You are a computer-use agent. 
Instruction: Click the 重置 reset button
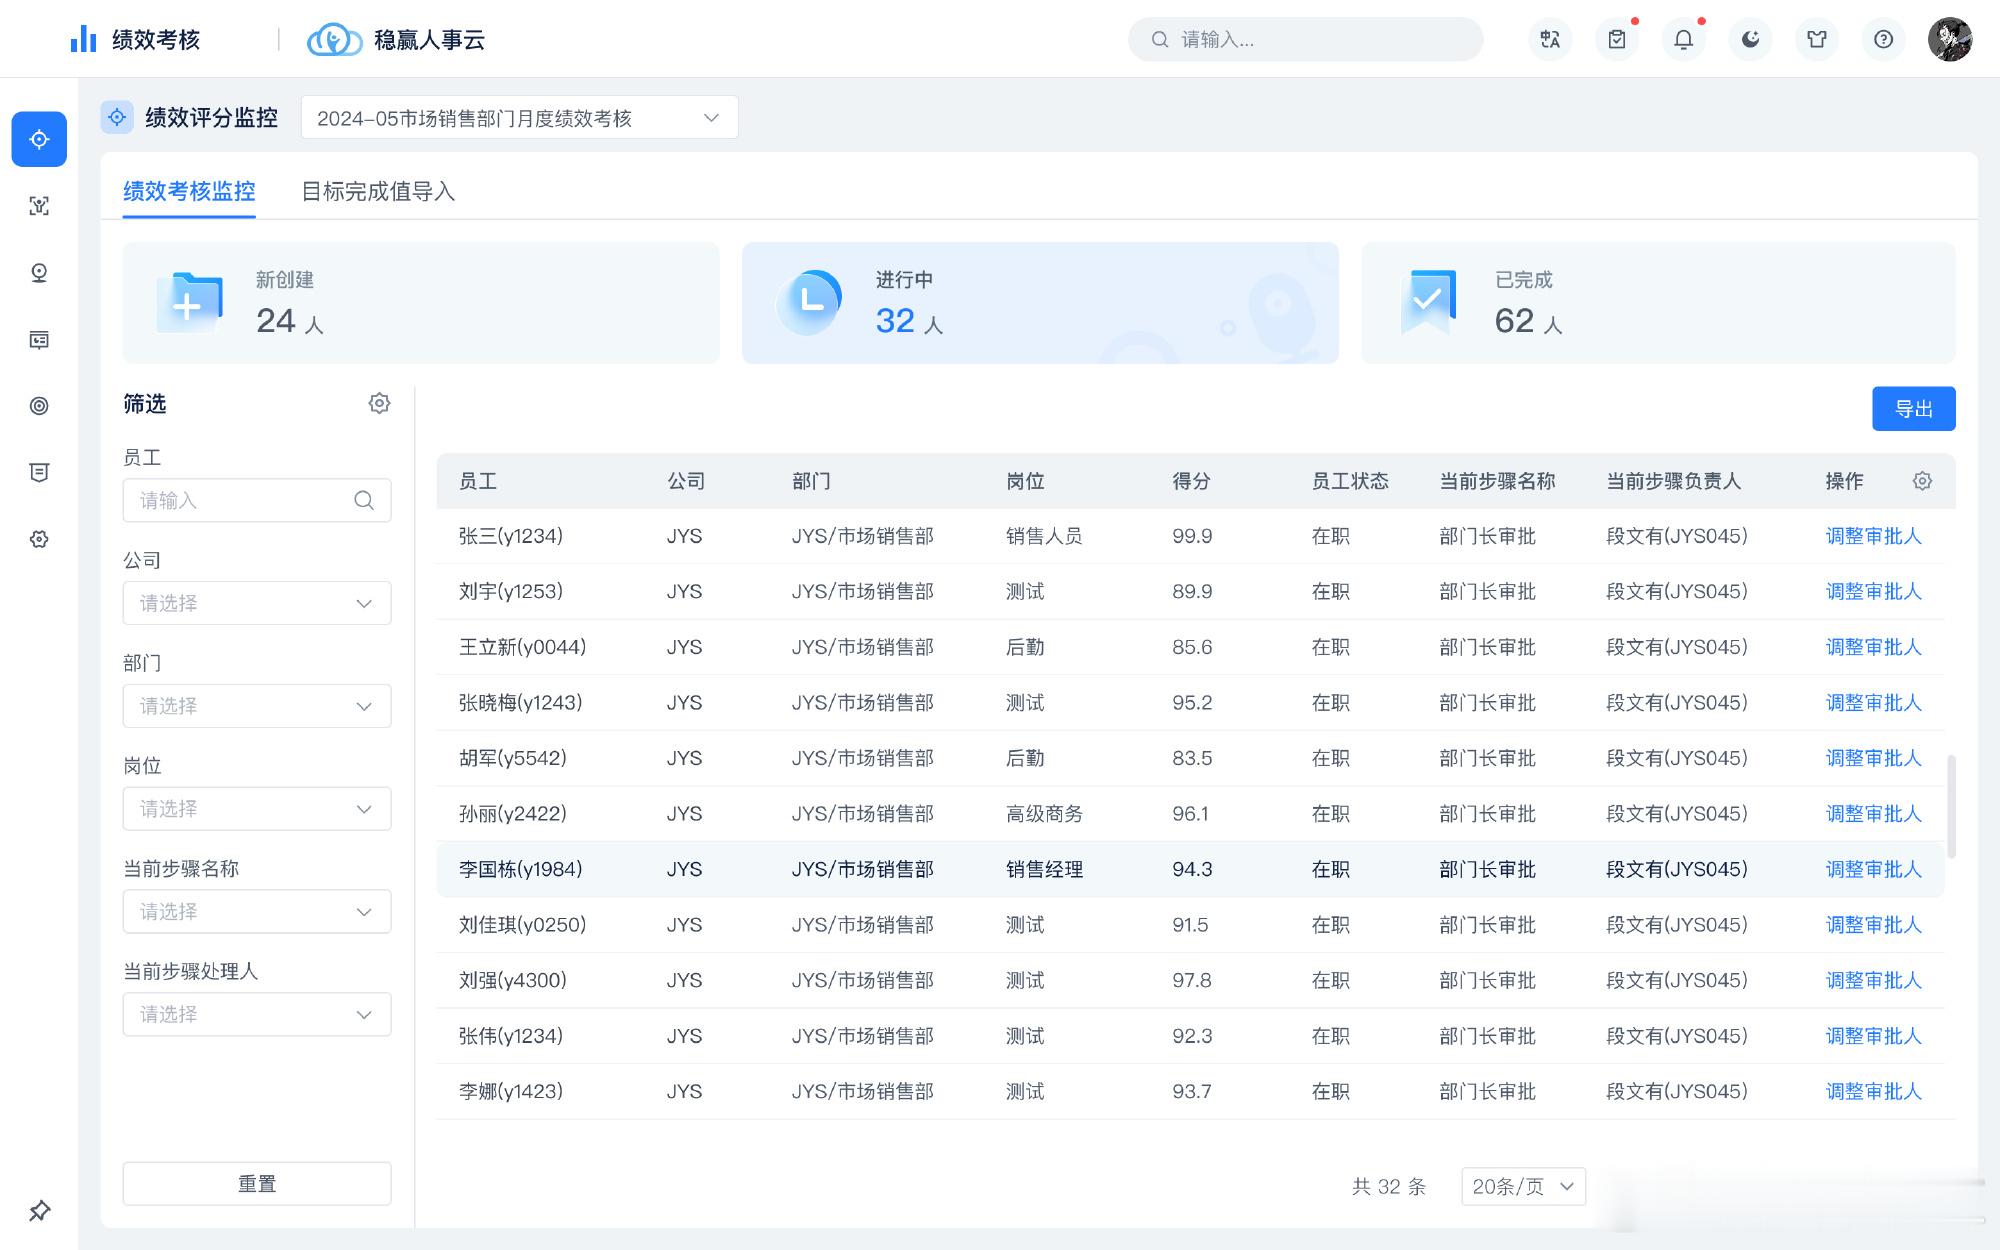pyautogui.click(x=257, y=1184)
